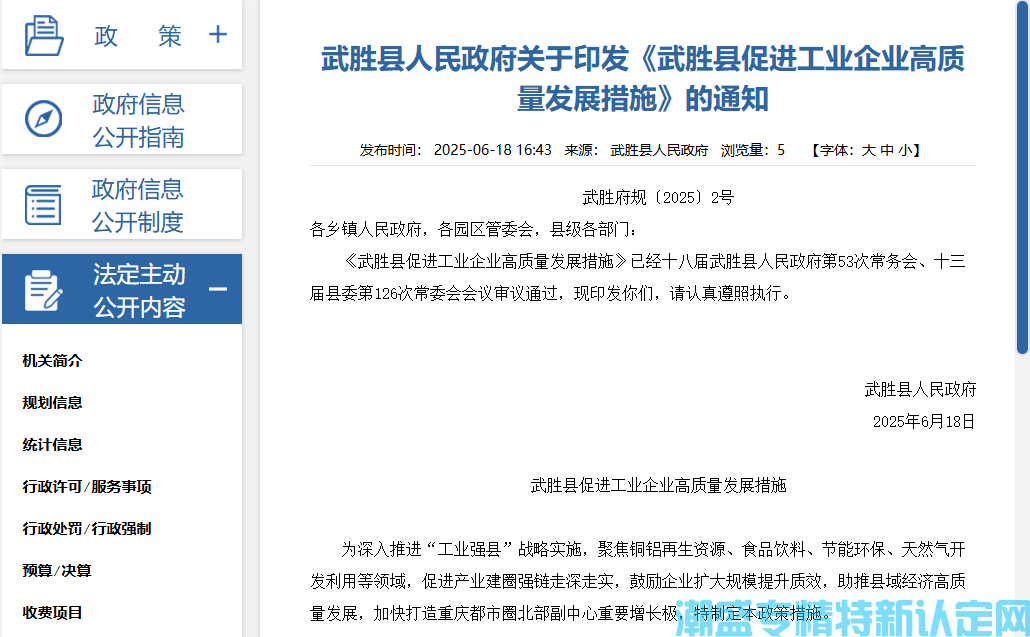Set font size to 小
This screenshot has width=1030, height=637.
[x=905, y=150]
